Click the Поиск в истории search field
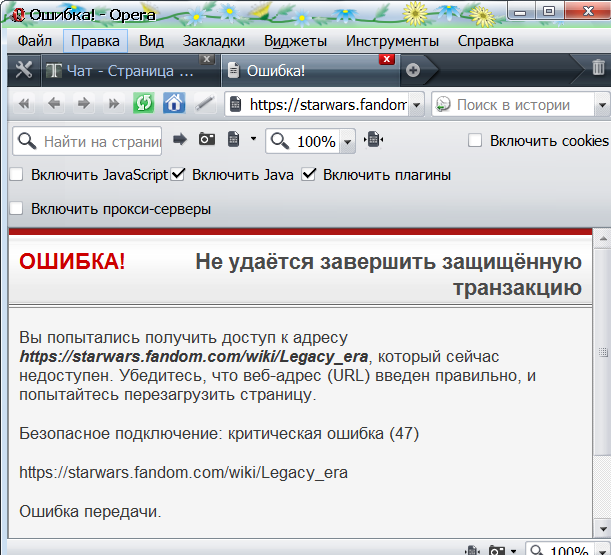This screenshot has height=555, width=611. [x=520, y=105]
